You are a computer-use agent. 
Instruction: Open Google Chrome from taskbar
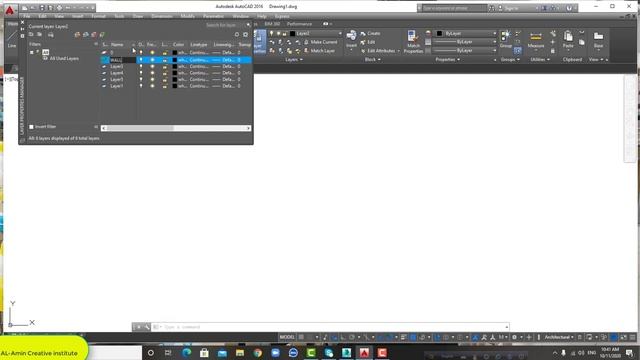tap(258, 353)
